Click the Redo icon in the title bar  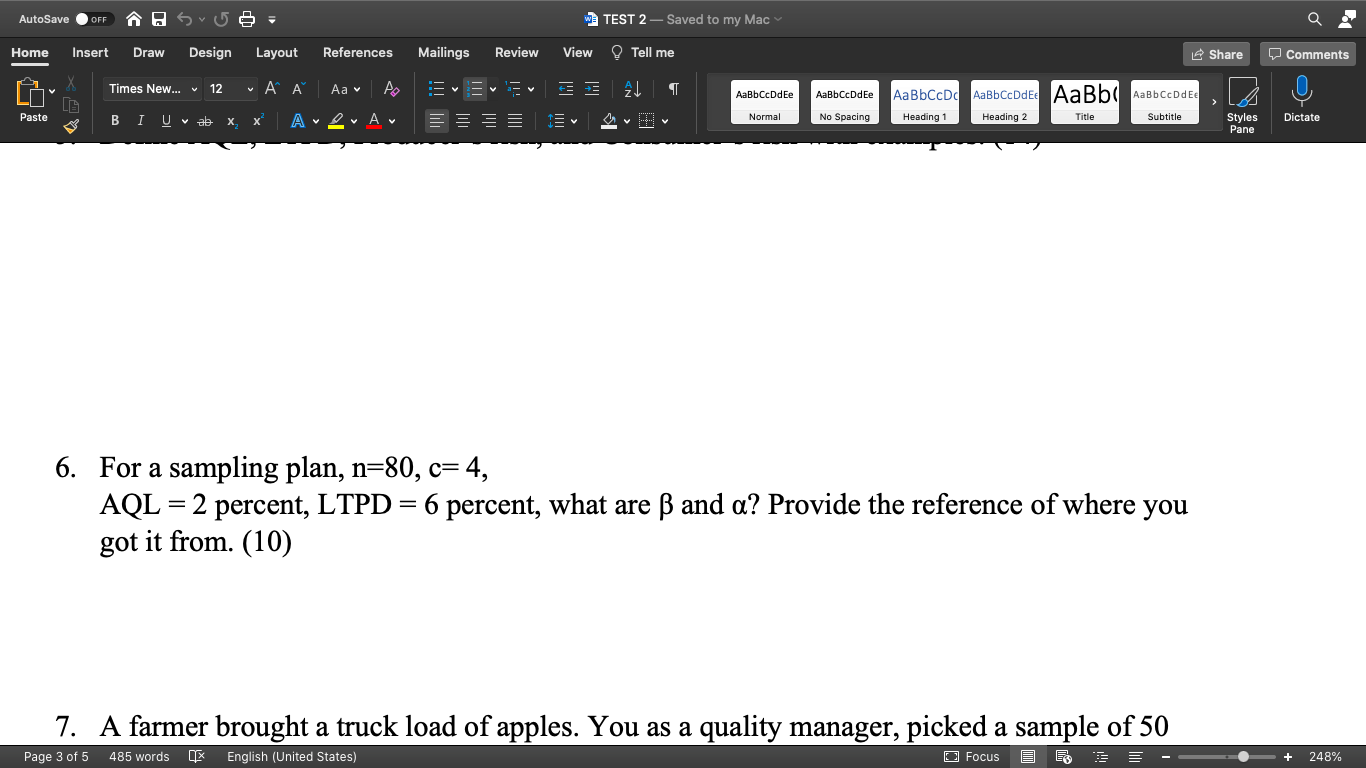coord(222,19)
